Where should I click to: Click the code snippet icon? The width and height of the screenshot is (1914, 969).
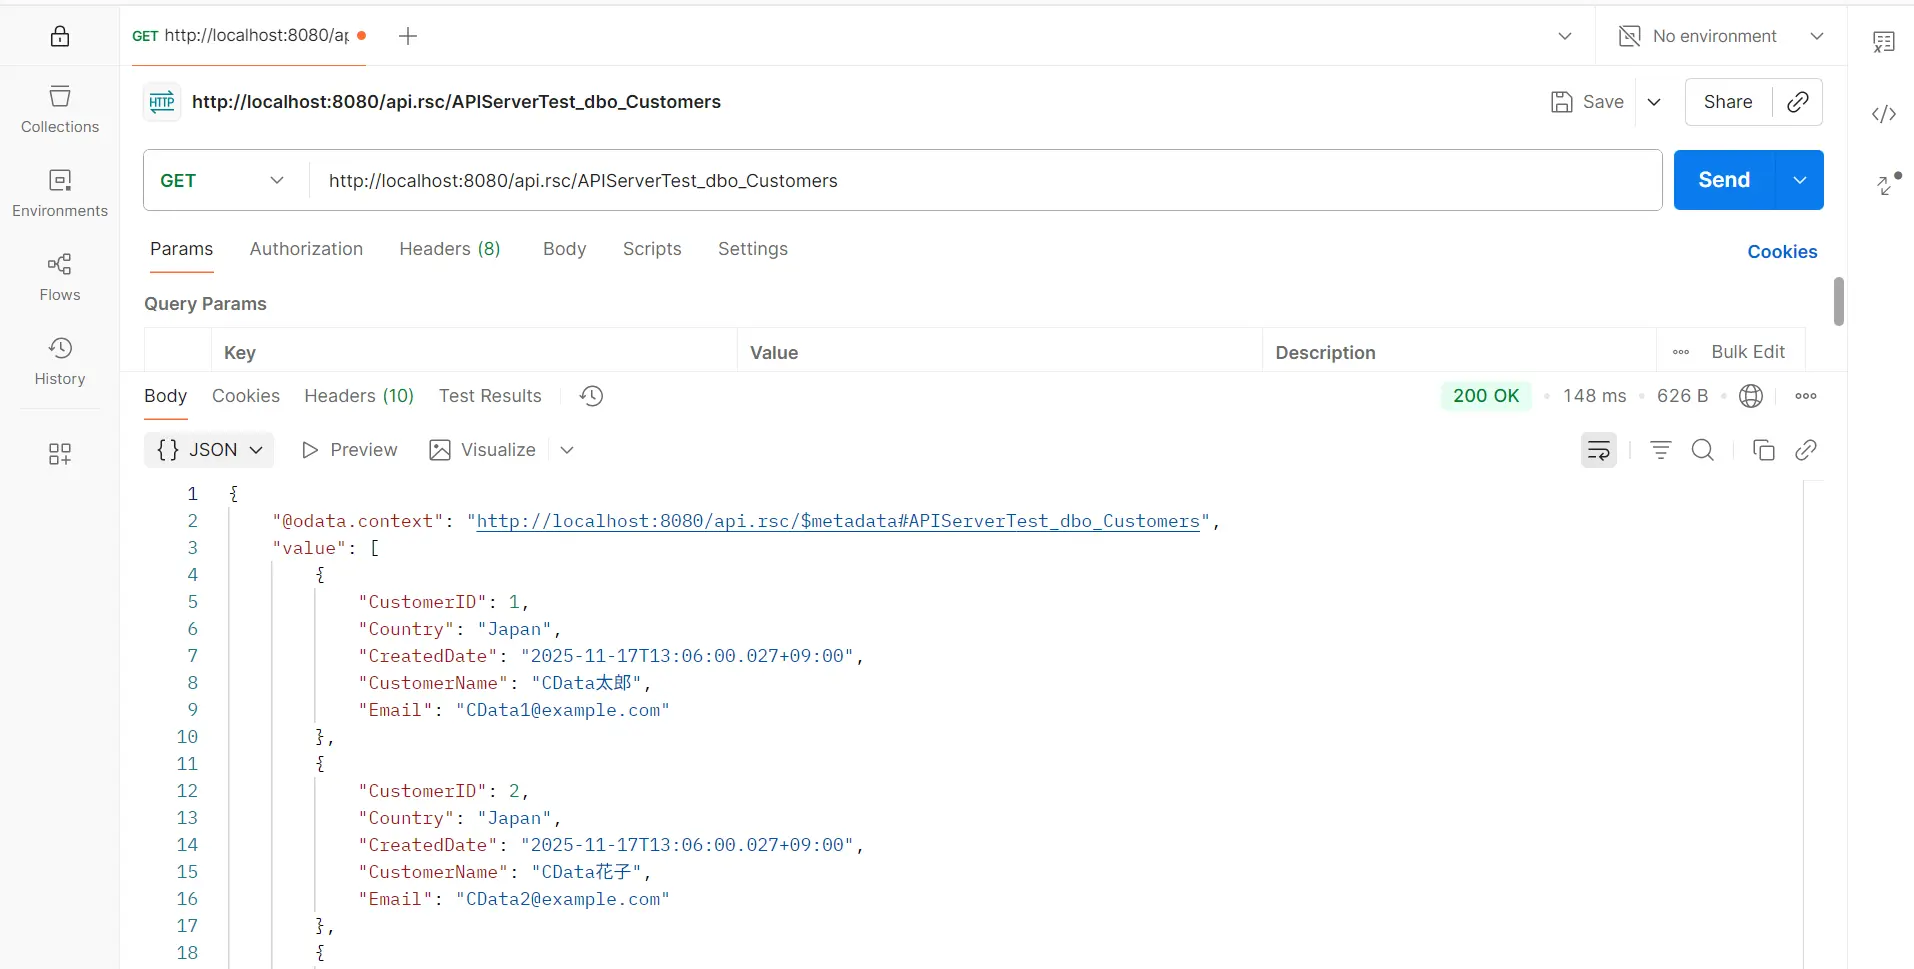1884,114
